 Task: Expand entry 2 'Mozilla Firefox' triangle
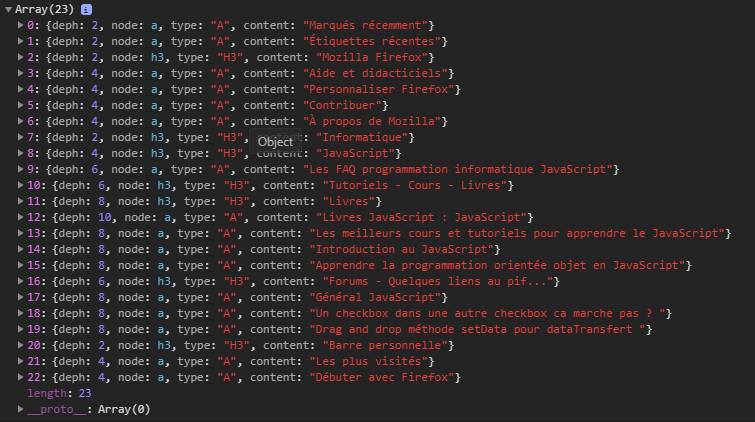pos(22,57)
